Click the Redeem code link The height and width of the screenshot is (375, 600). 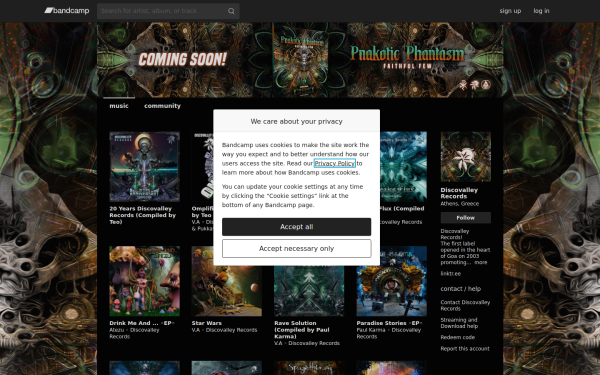click(458, 338)
